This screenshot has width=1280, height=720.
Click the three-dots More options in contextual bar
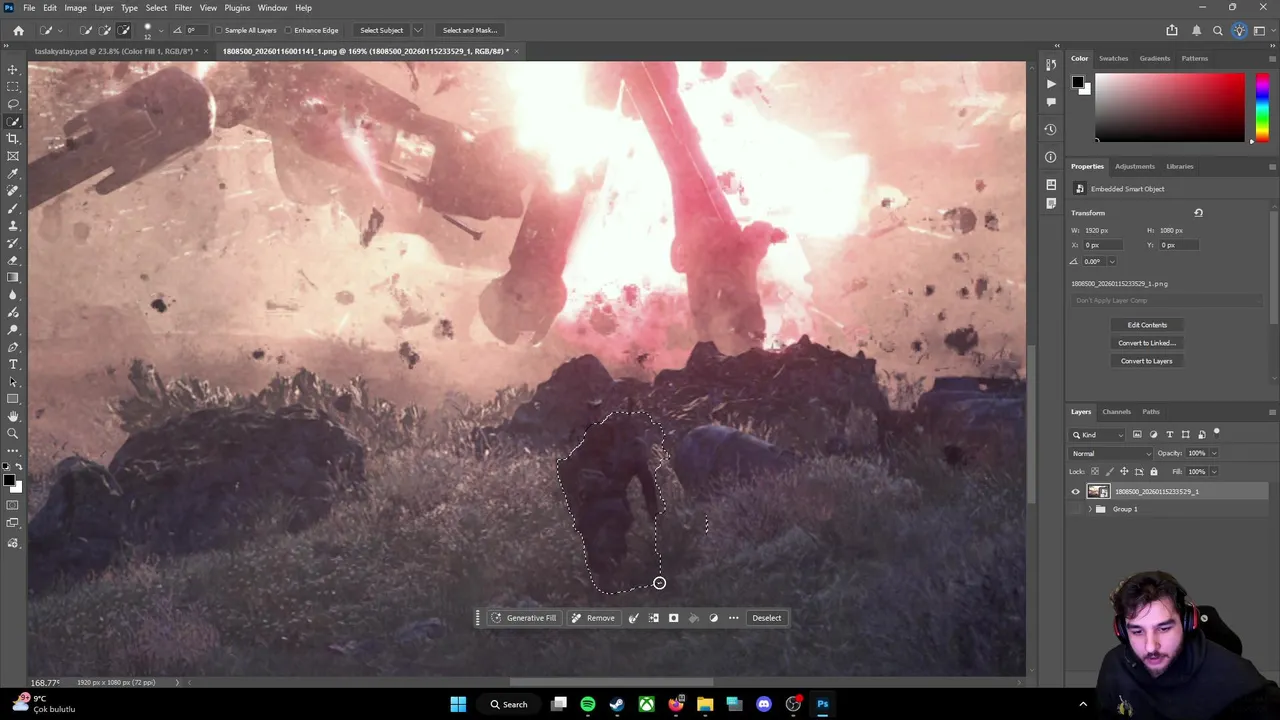pyautogui.click(x=733, y=618)
